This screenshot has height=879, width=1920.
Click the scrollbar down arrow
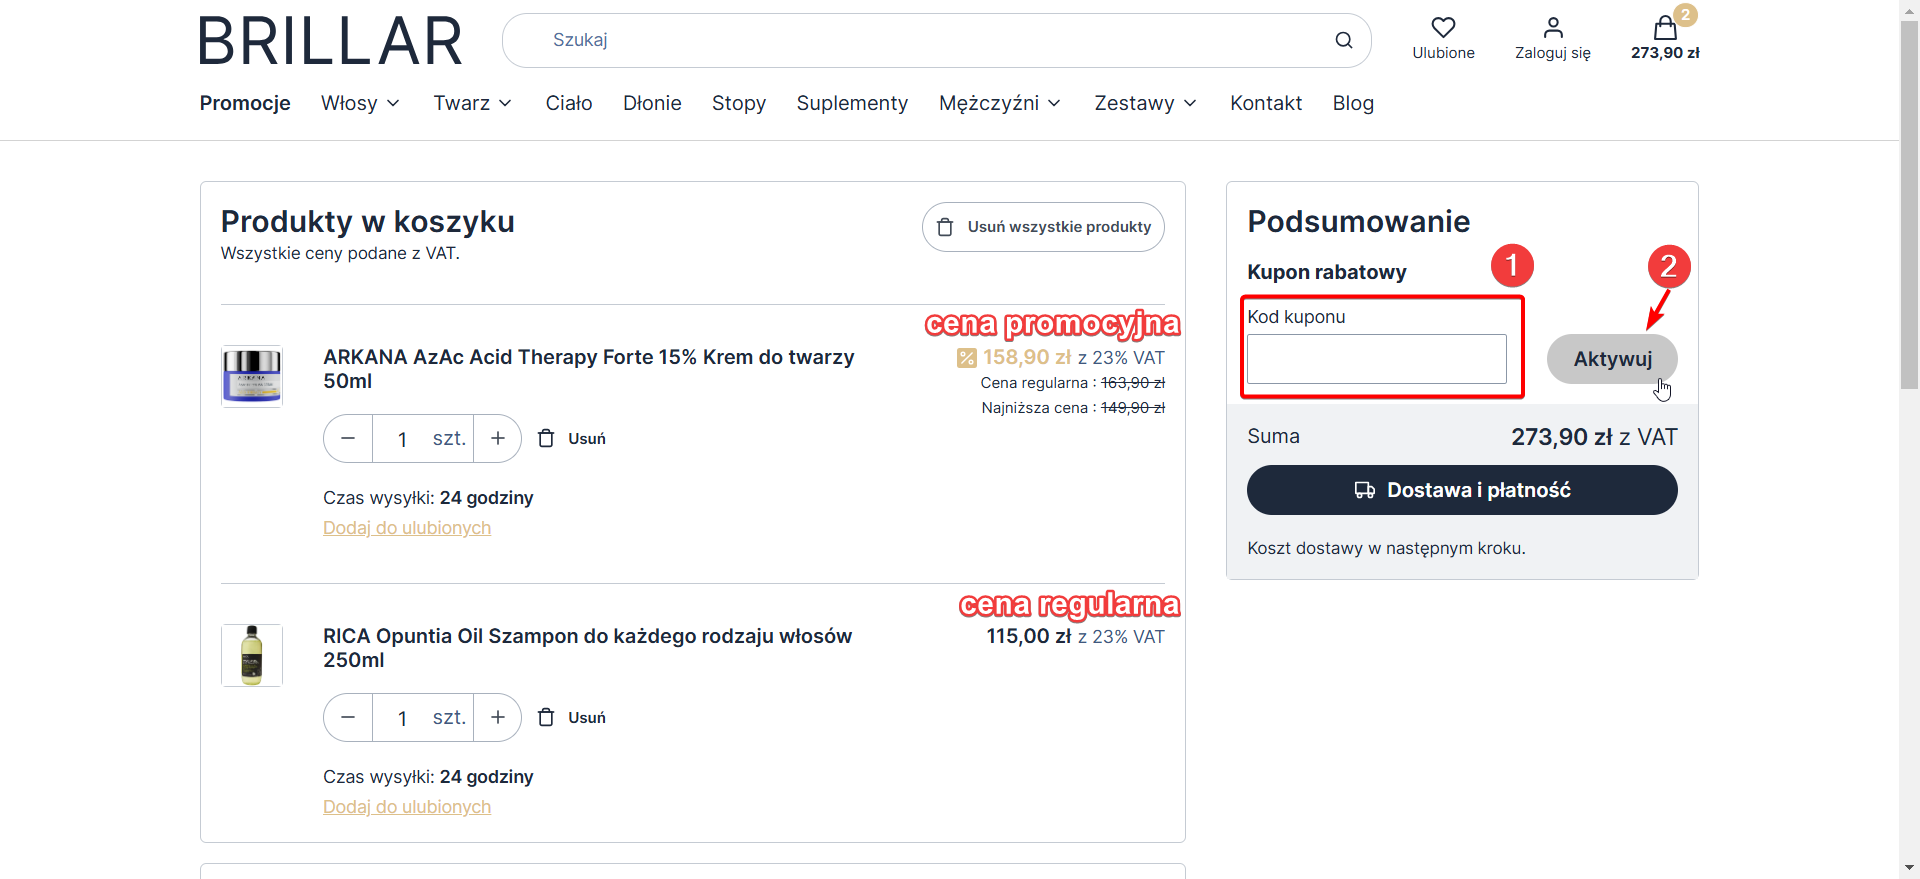tap(1909, 868)
